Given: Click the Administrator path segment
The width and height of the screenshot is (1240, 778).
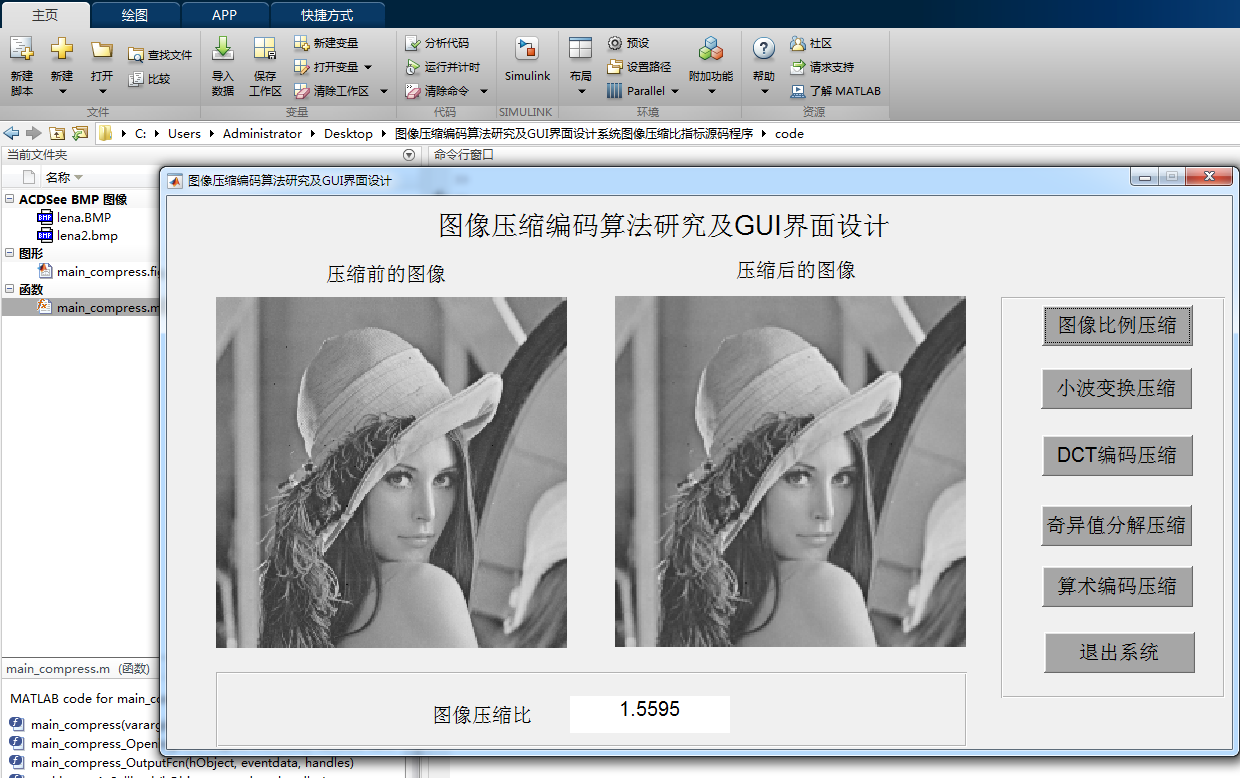Looking at the screenshot, I should [x=262, y=133].
